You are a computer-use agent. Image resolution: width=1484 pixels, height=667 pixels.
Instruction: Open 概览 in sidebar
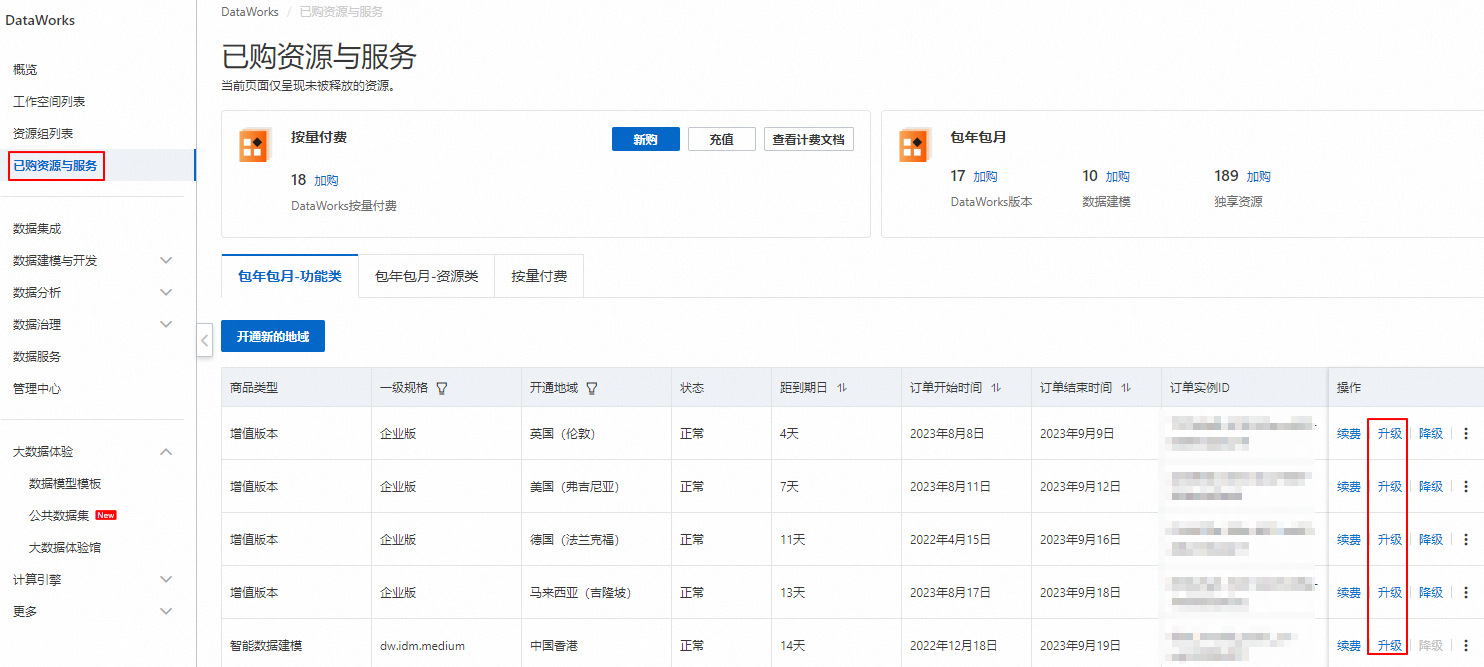click(25, 69)
